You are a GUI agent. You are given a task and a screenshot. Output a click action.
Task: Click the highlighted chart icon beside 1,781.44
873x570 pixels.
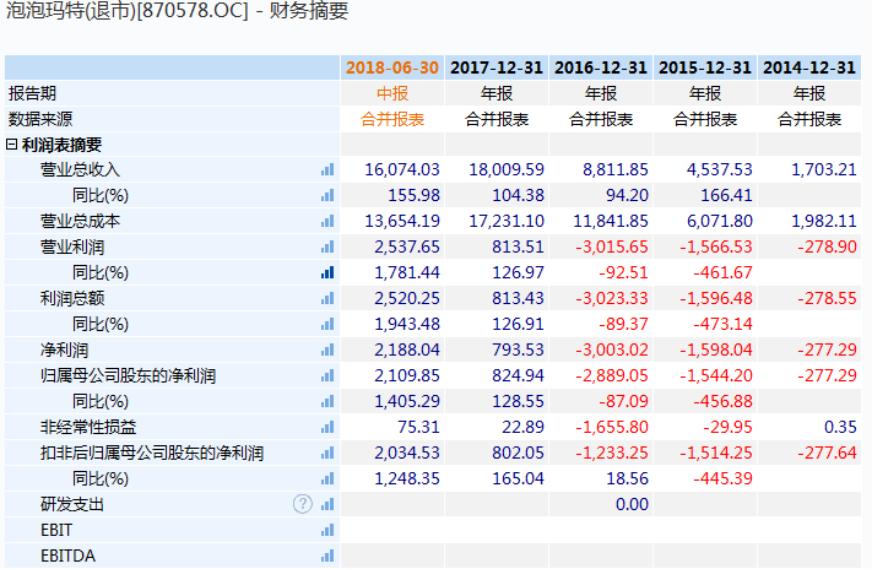[327, 272]
